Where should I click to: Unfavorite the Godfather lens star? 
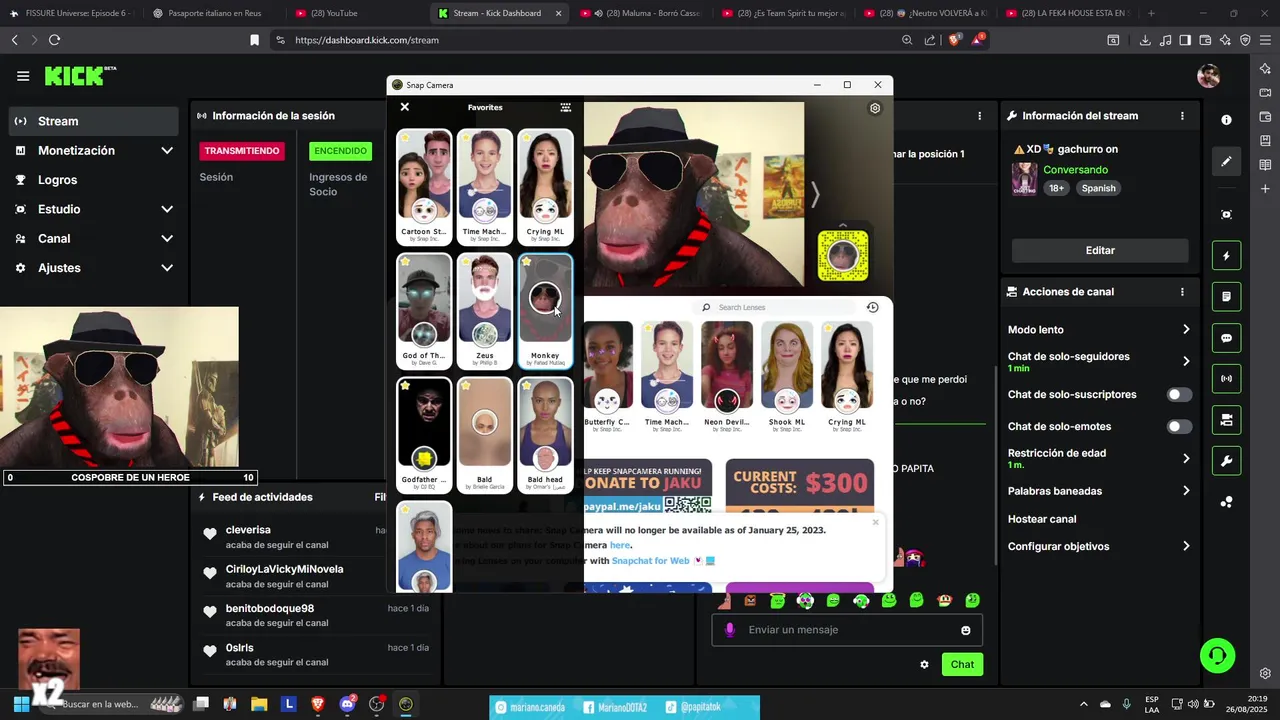coord(405,386)
